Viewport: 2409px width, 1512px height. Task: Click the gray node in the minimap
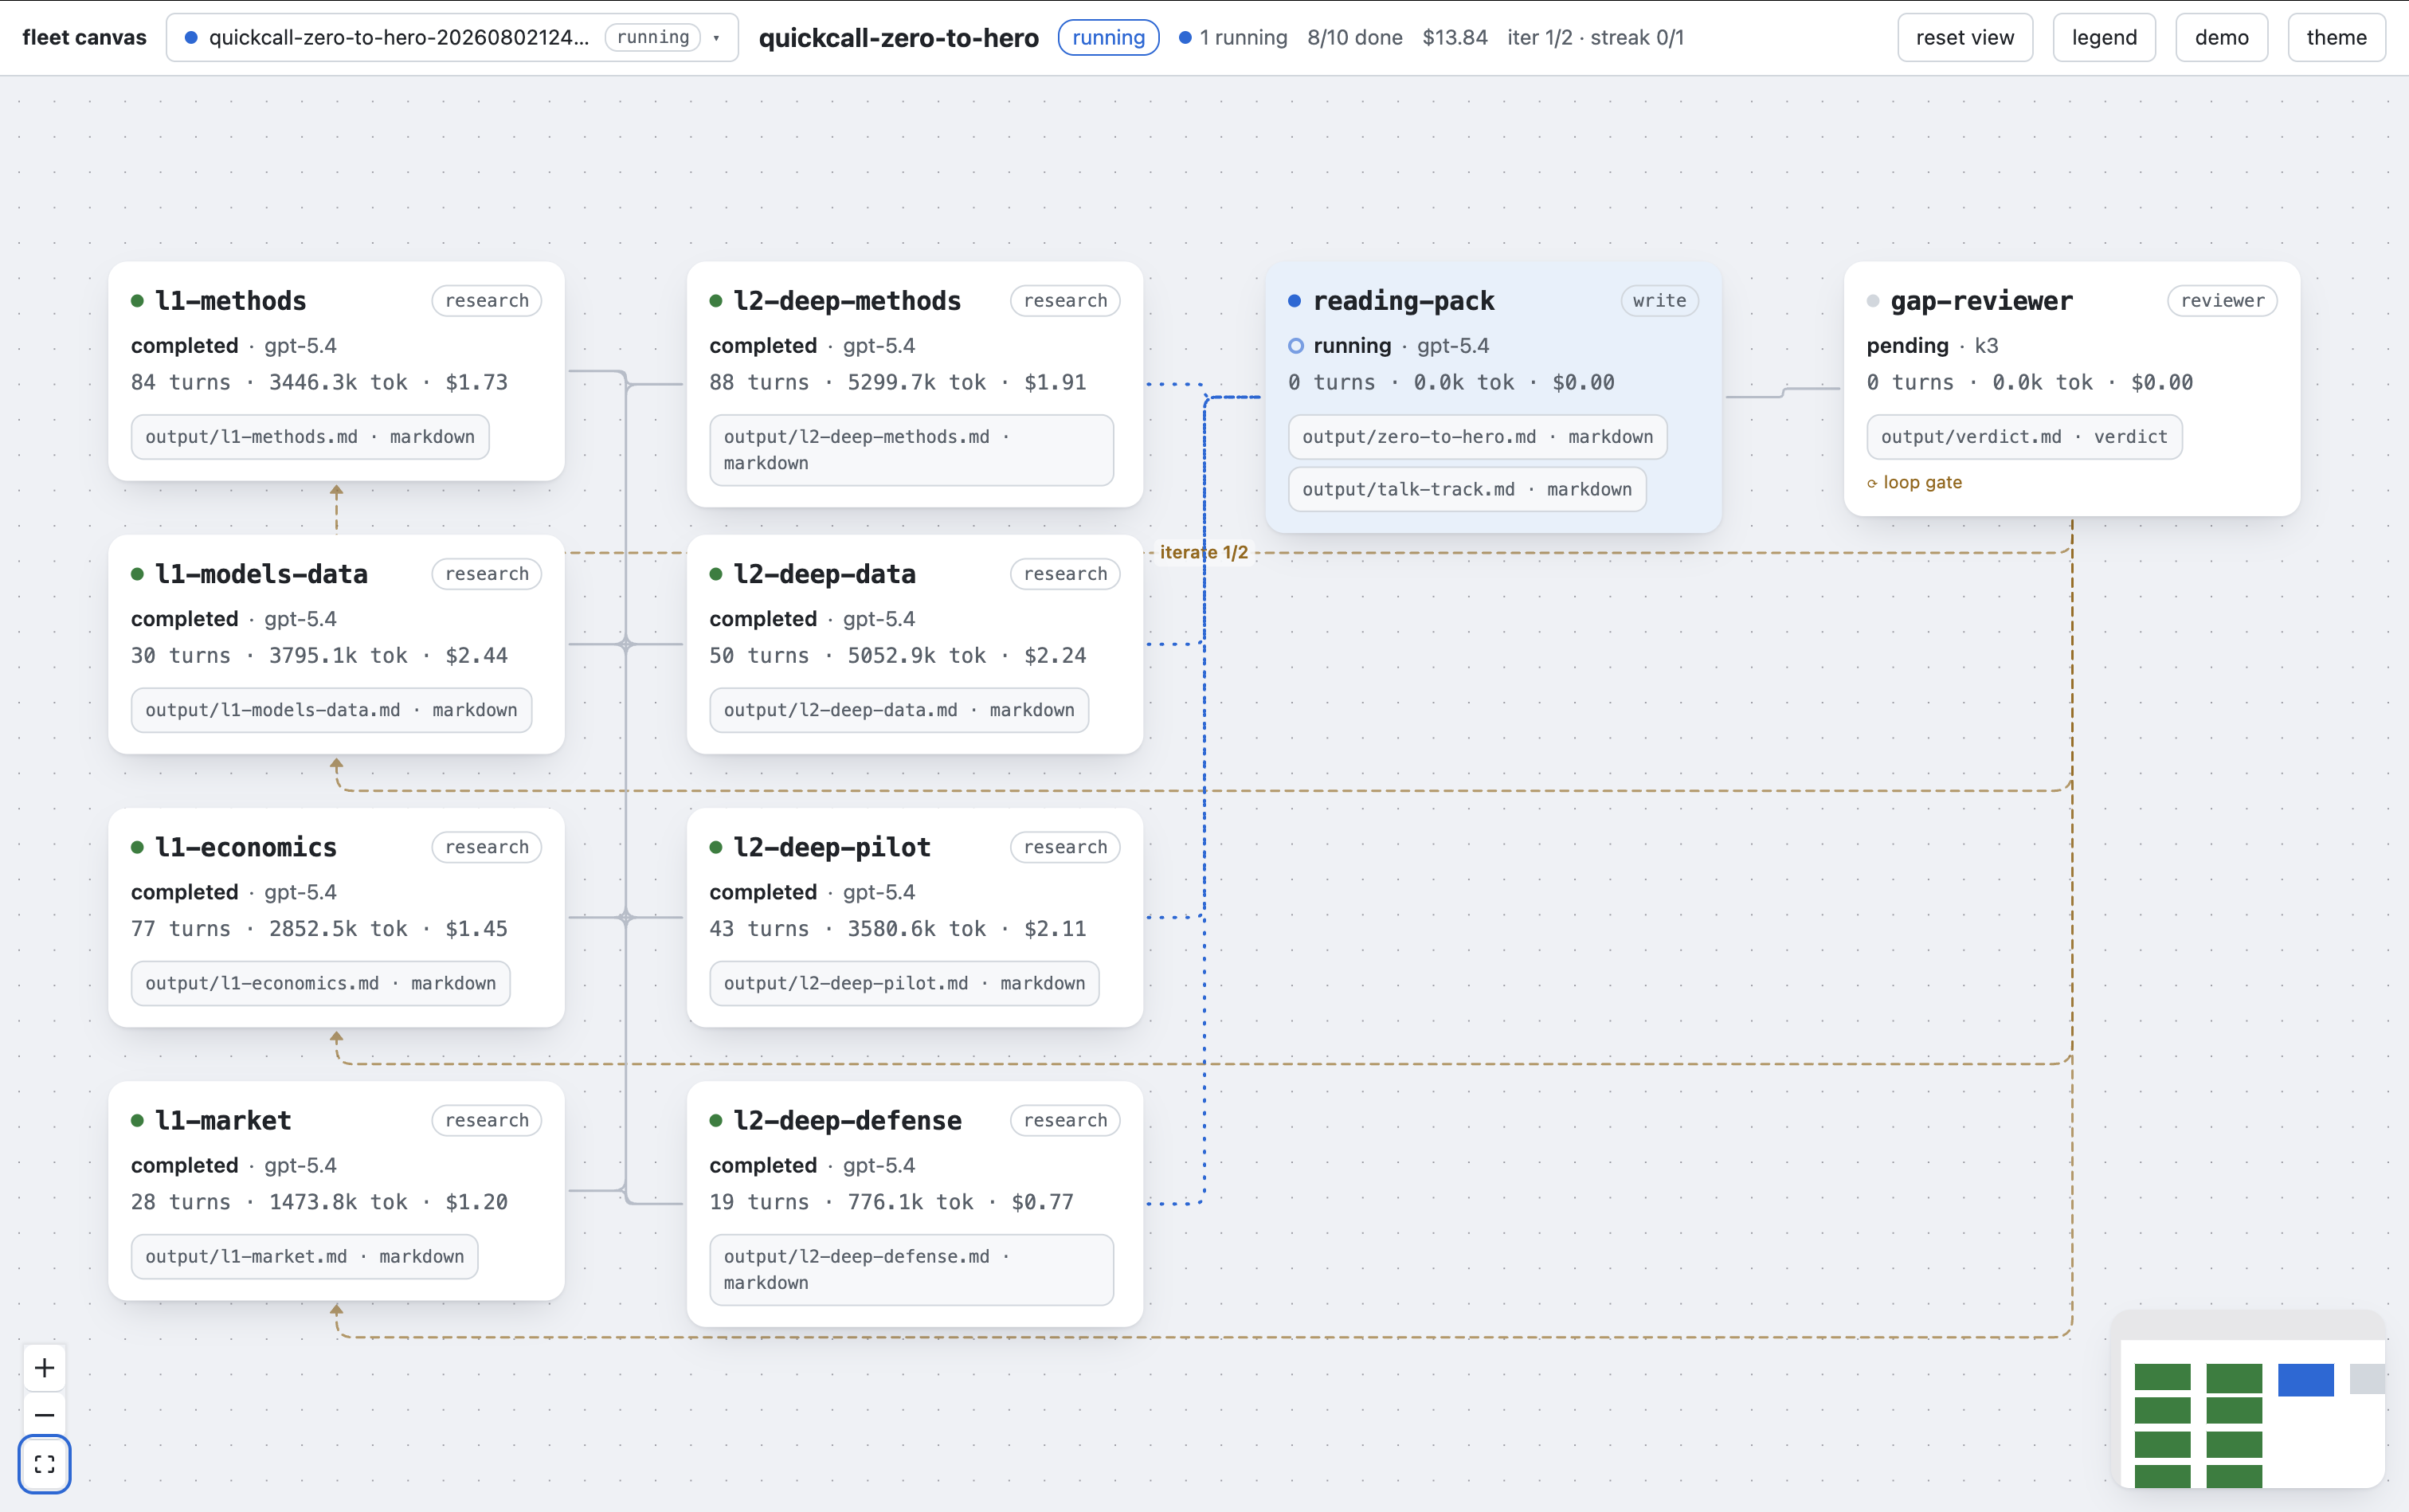[2367, 1379]
